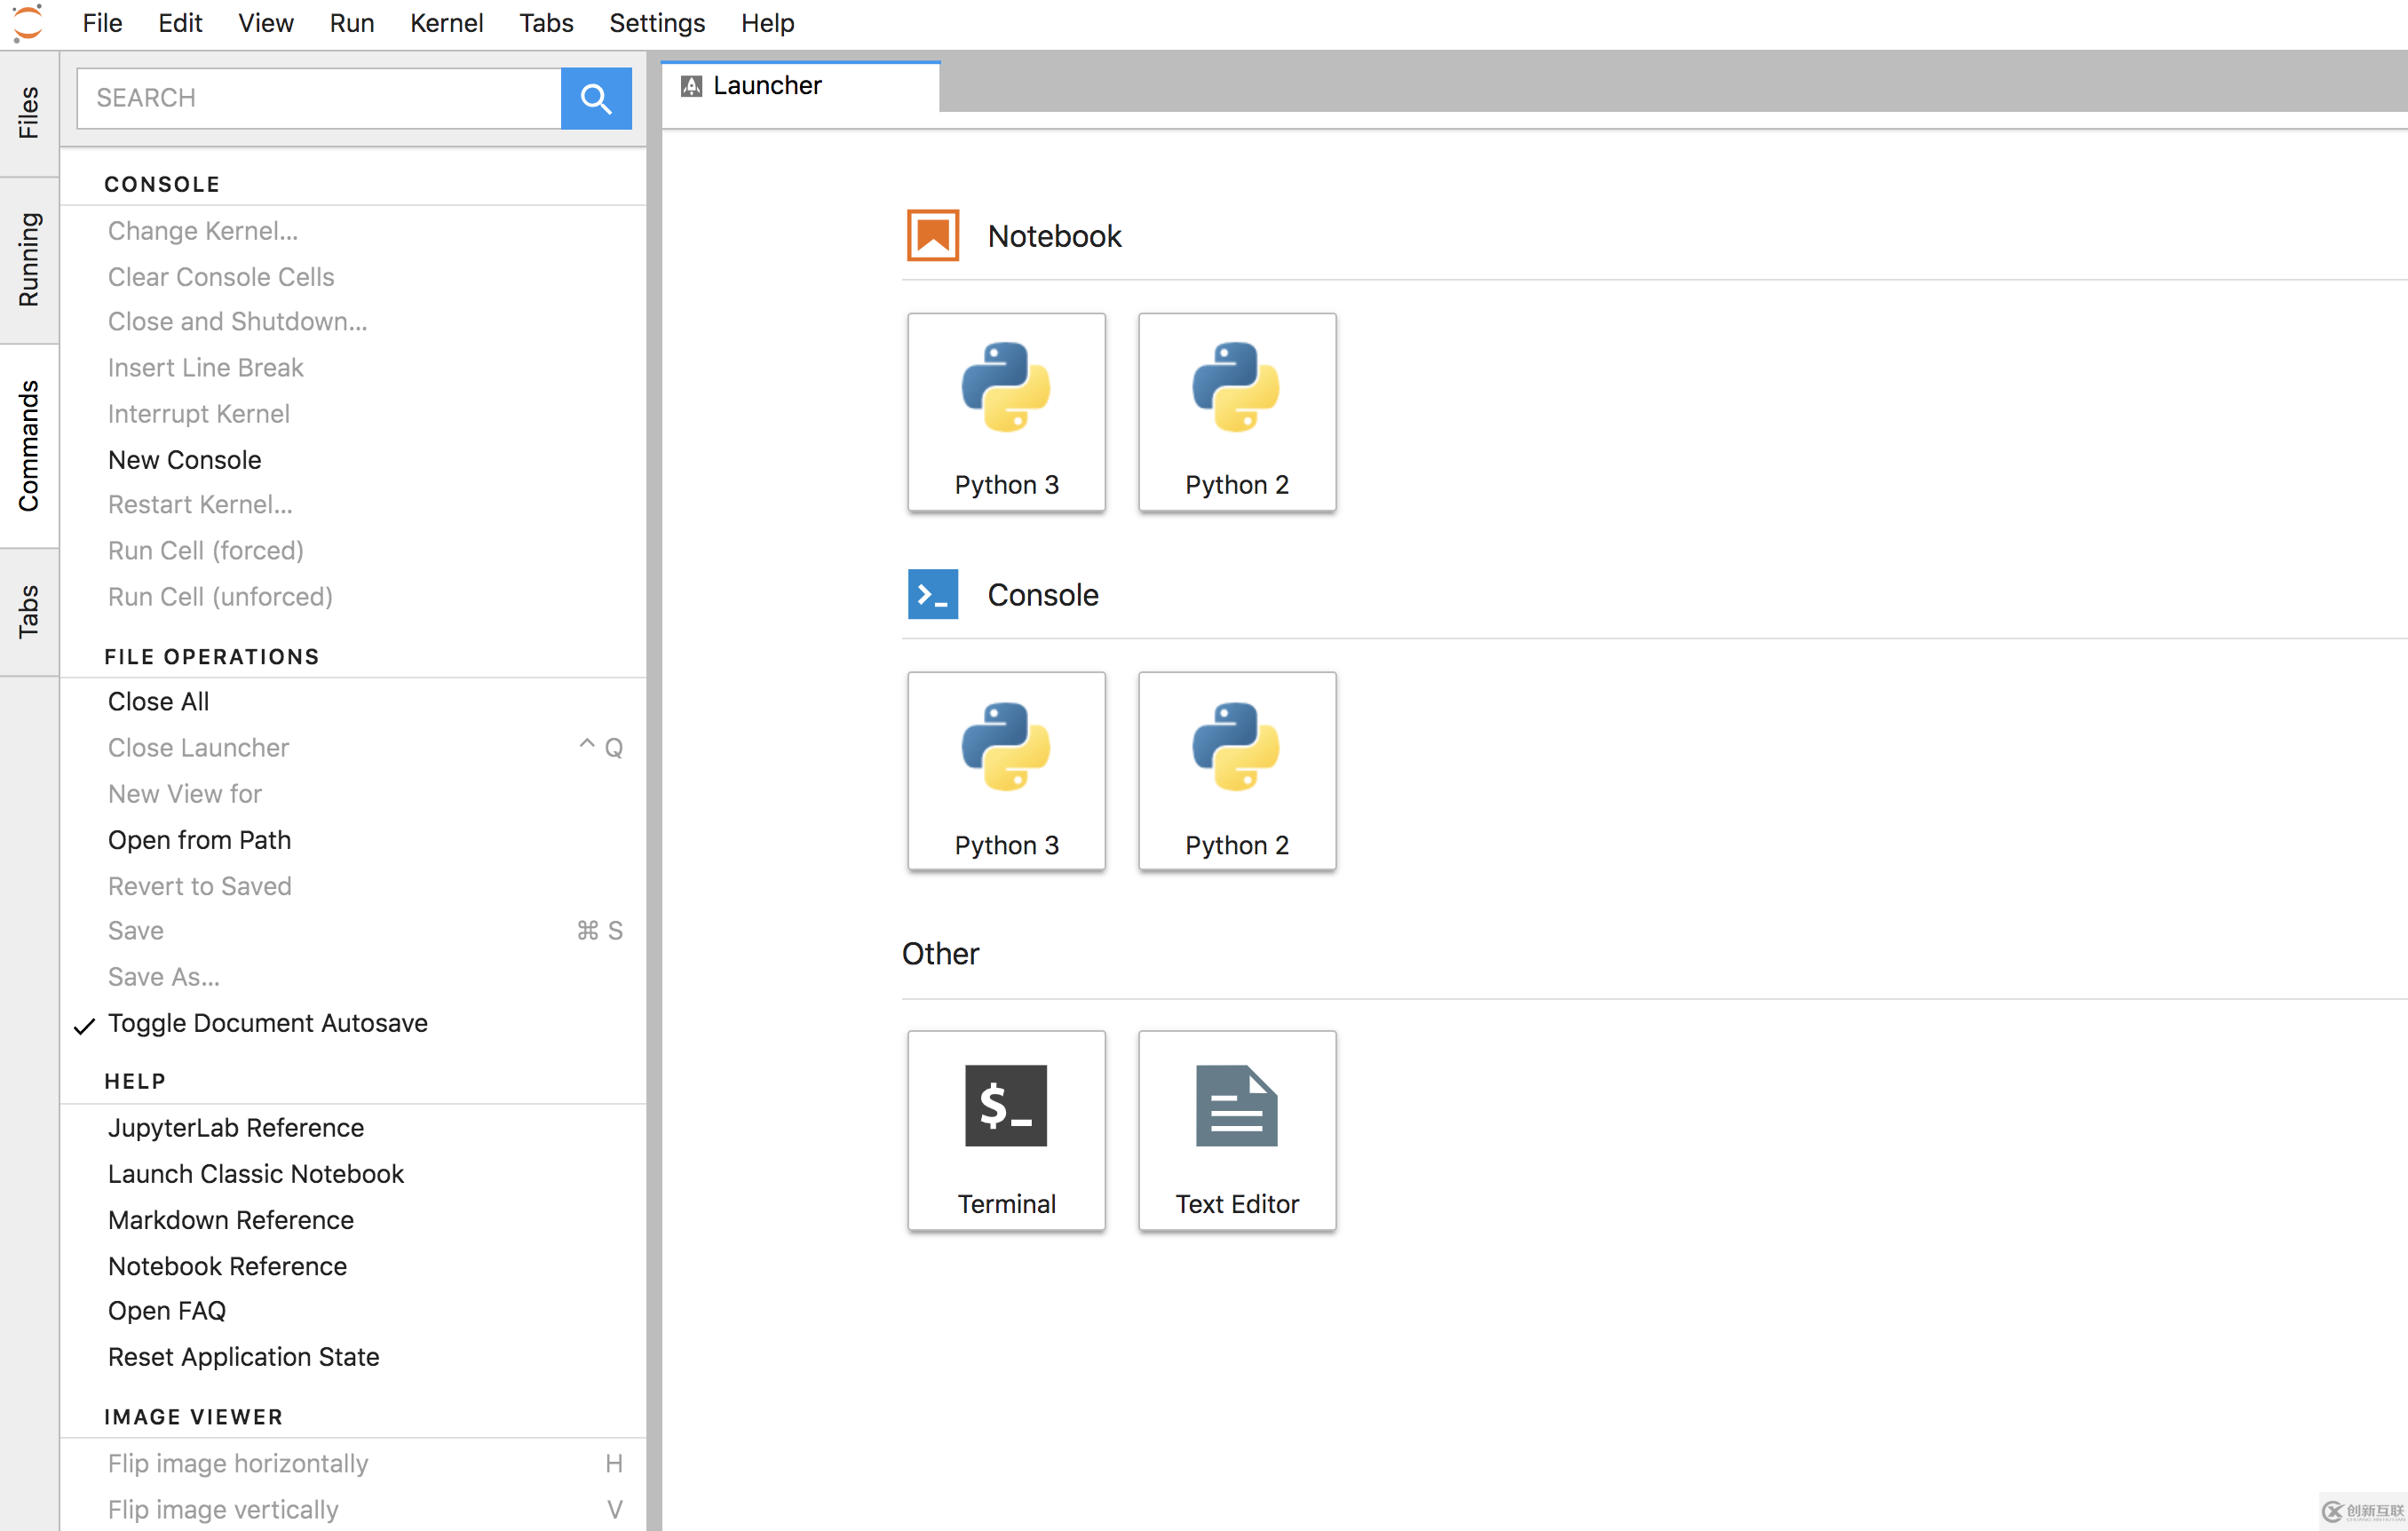Click Close All file operations

pyautogui.click(x=156, y=701)
